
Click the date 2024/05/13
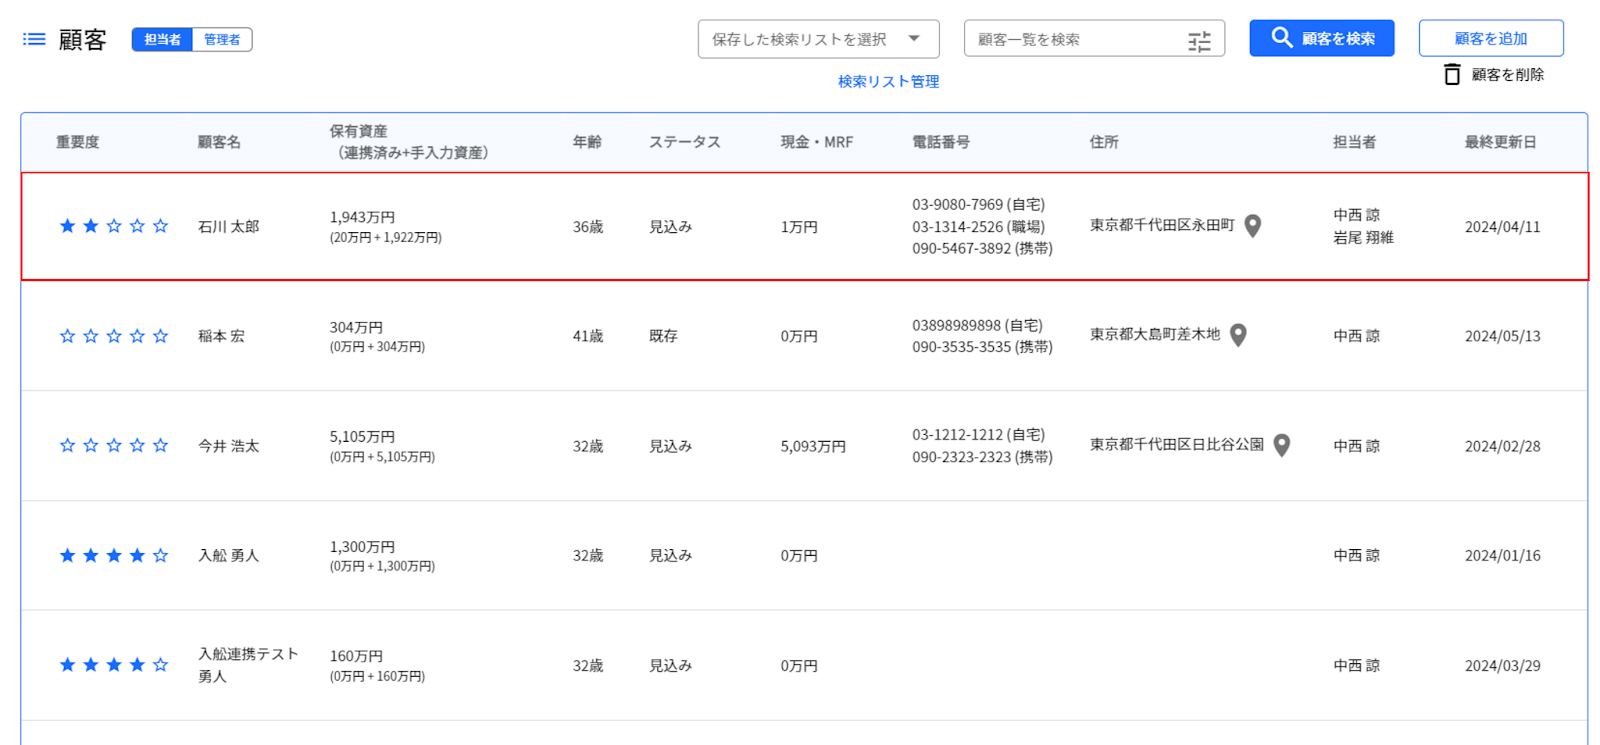coord(1502,336)
